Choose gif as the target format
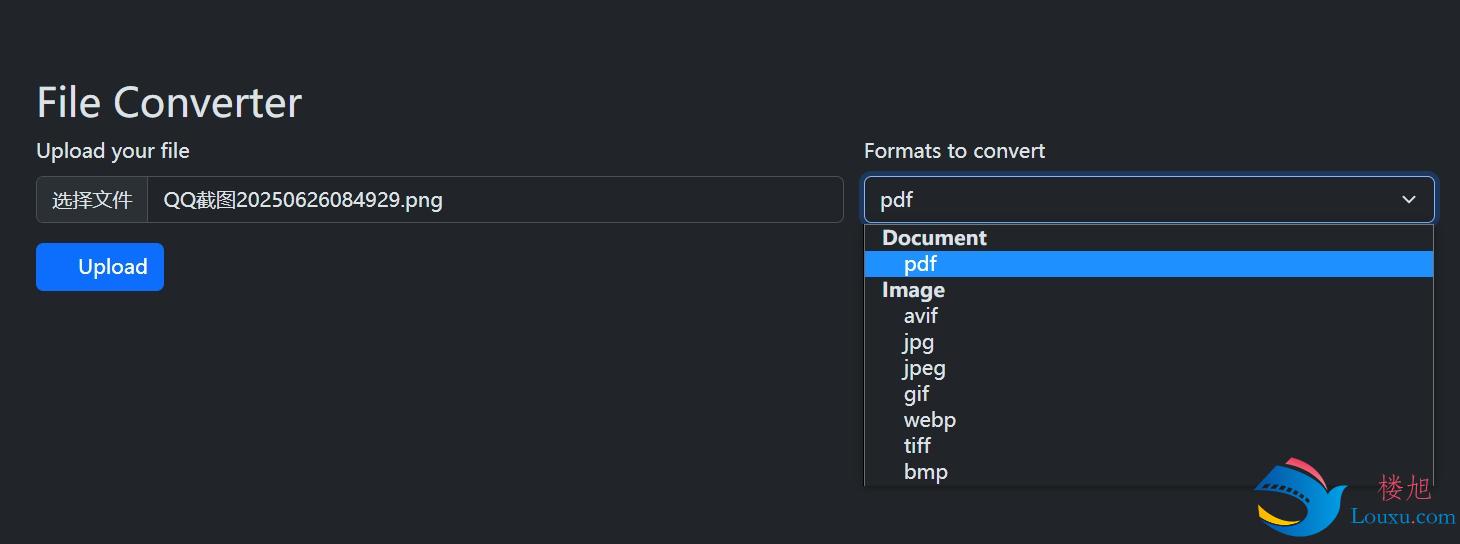 point(1149,394)
